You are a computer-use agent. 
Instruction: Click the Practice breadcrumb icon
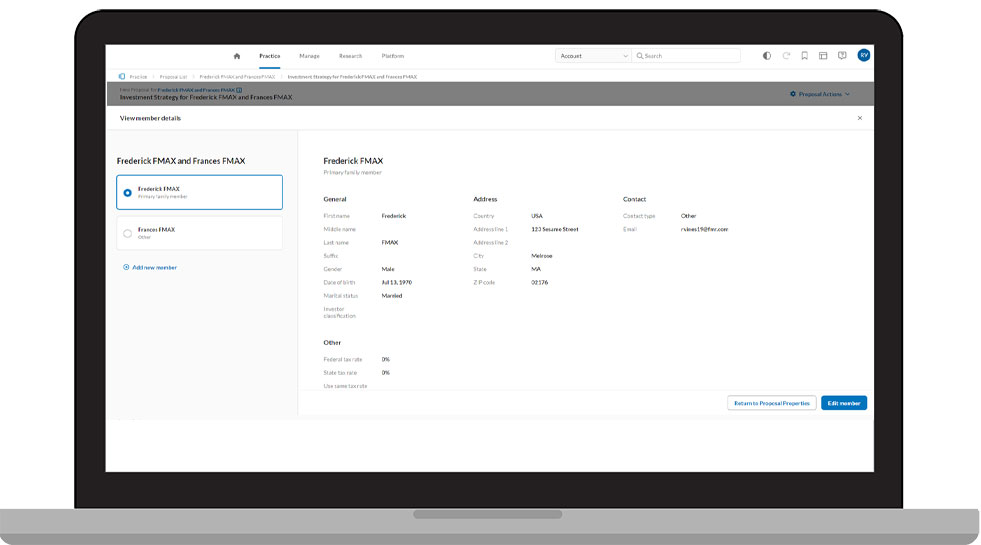122,76
